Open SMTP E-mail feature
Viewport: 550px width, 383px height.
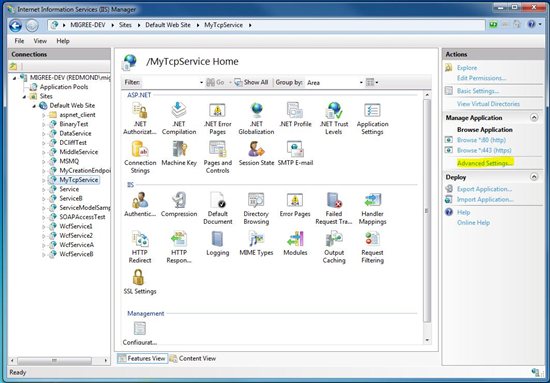coord(295,153)
